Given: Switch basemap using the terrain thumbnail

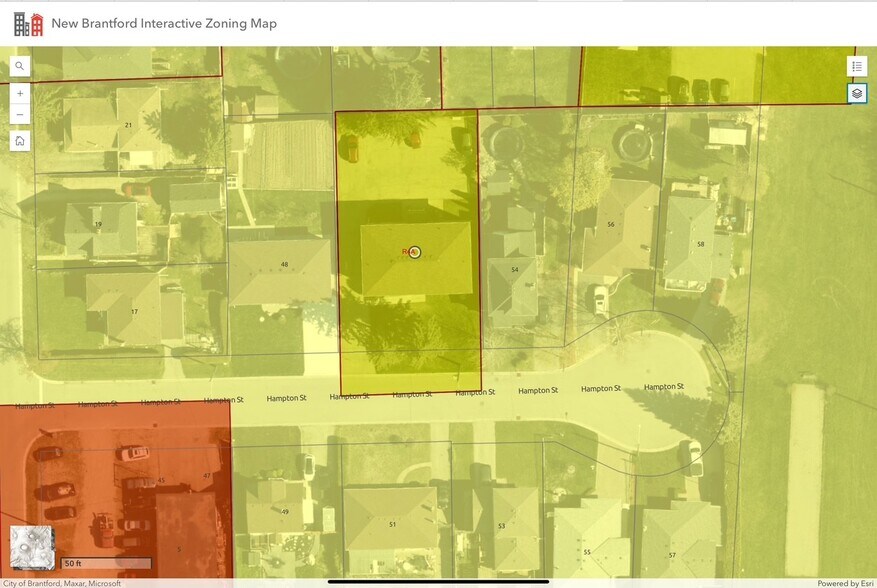Looking at the screenshot, I should click(x=31, y=546).
